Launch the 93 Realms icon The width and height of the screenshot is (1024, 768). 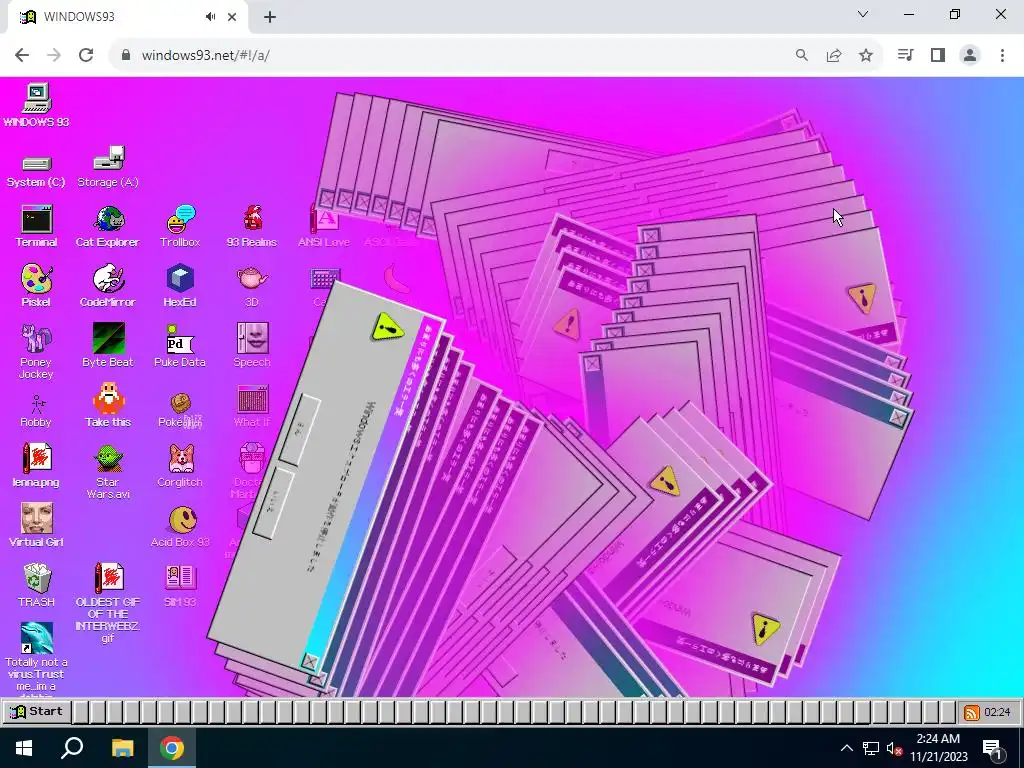[252, 219]
